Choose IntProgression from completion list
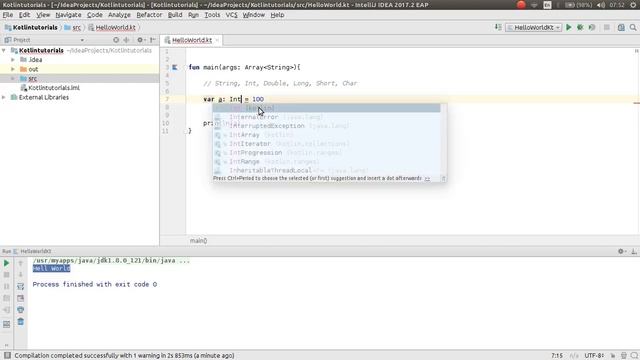Screen dimensions: 640x360 point(327,153)
